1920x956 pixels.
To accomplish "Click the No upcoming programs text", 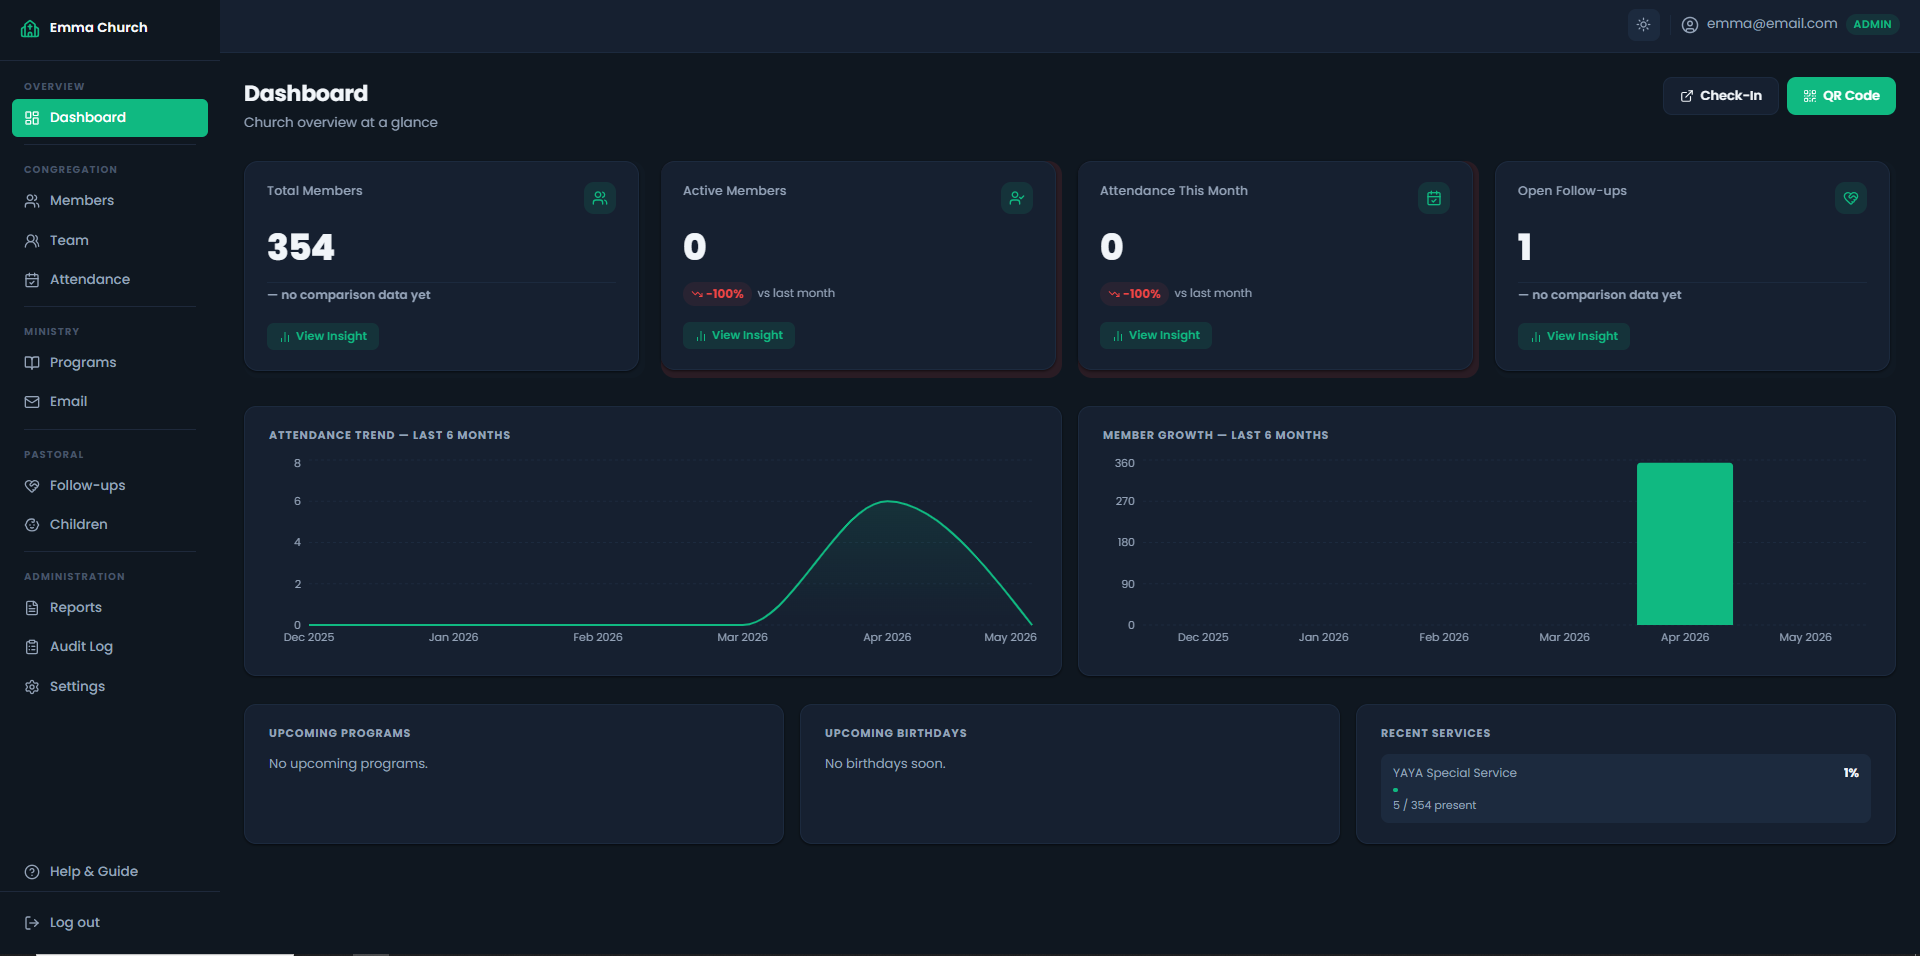I will pos(348,764).
